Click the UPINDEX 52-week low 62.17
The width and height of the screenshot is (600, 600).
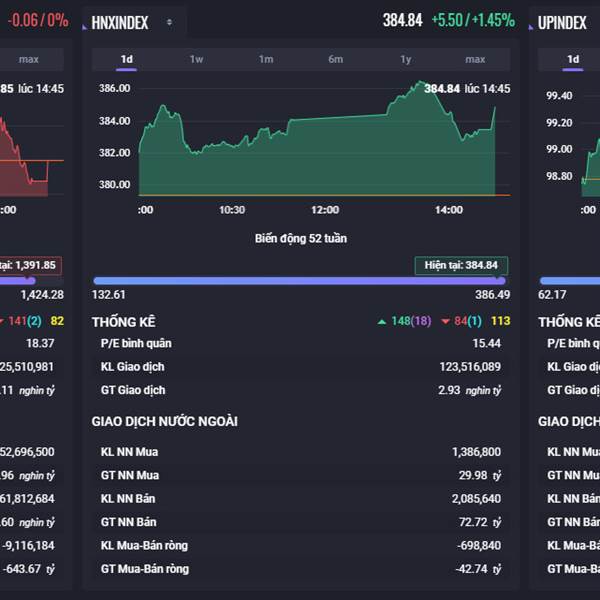[551, 295]
